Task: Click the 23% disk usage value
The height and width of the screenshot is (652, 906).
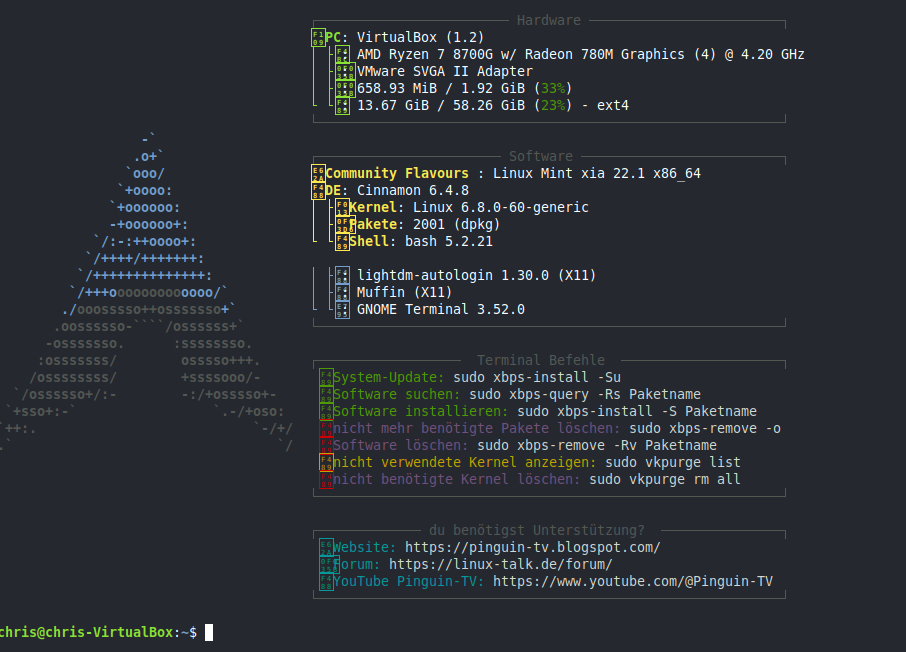Action: pyautogui.click(x=556, y=105)
